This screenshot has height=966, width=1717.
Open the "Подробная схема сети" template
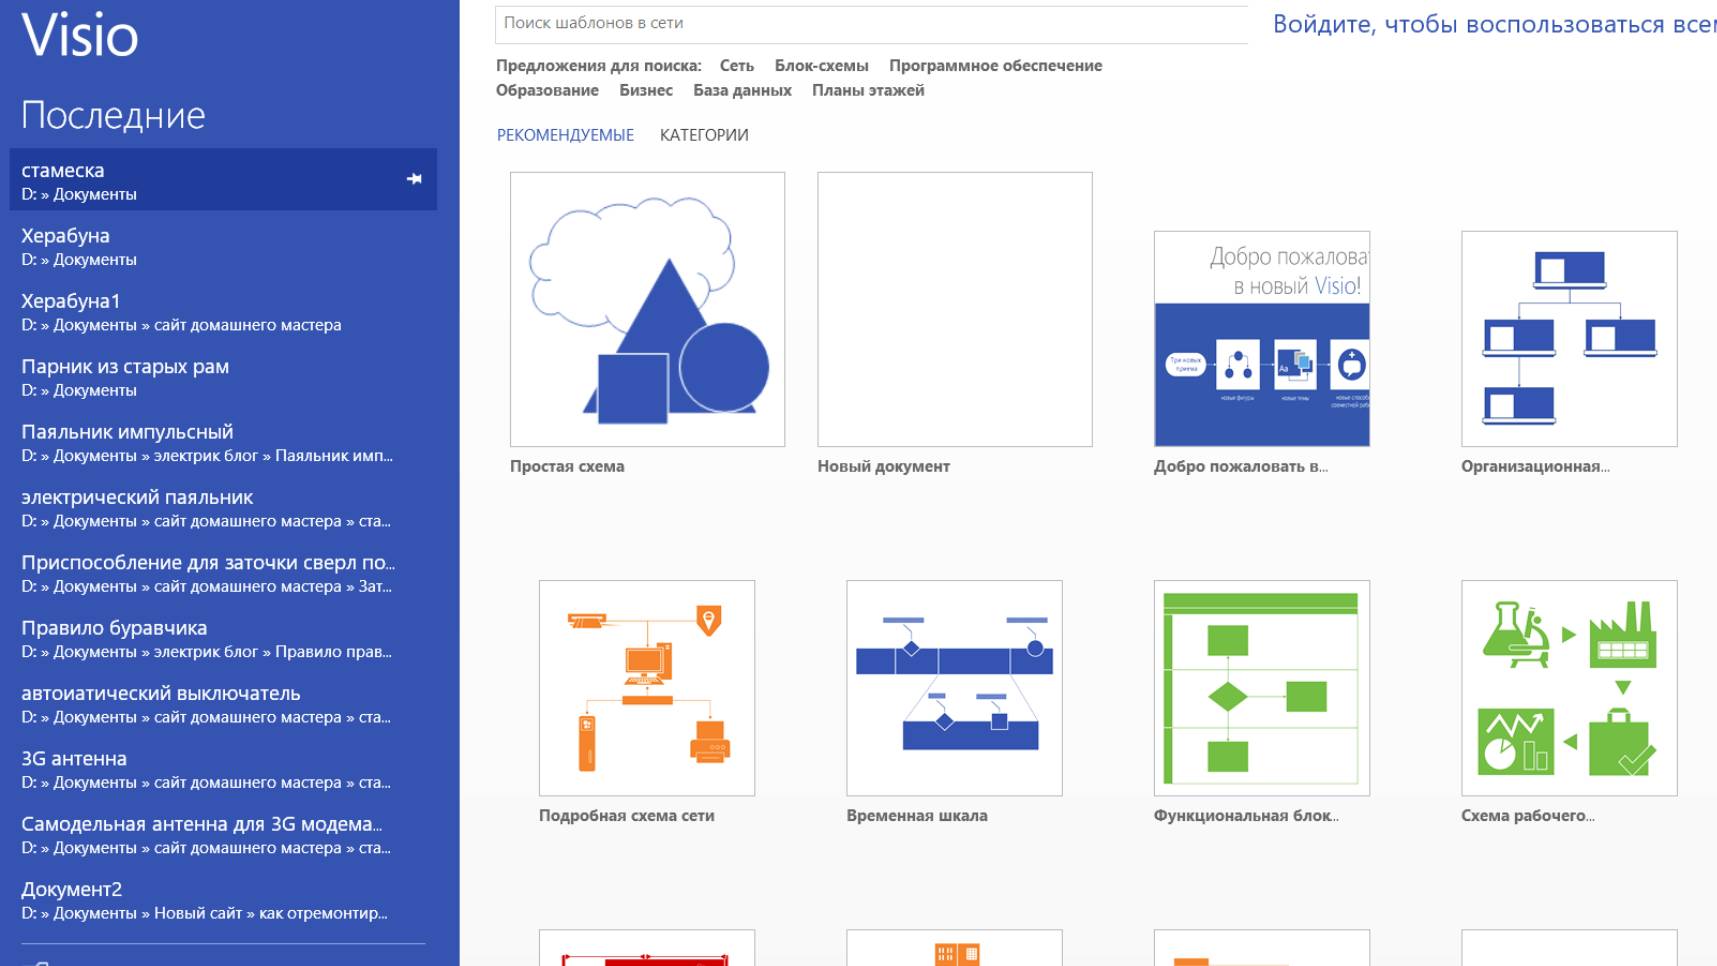646,688
